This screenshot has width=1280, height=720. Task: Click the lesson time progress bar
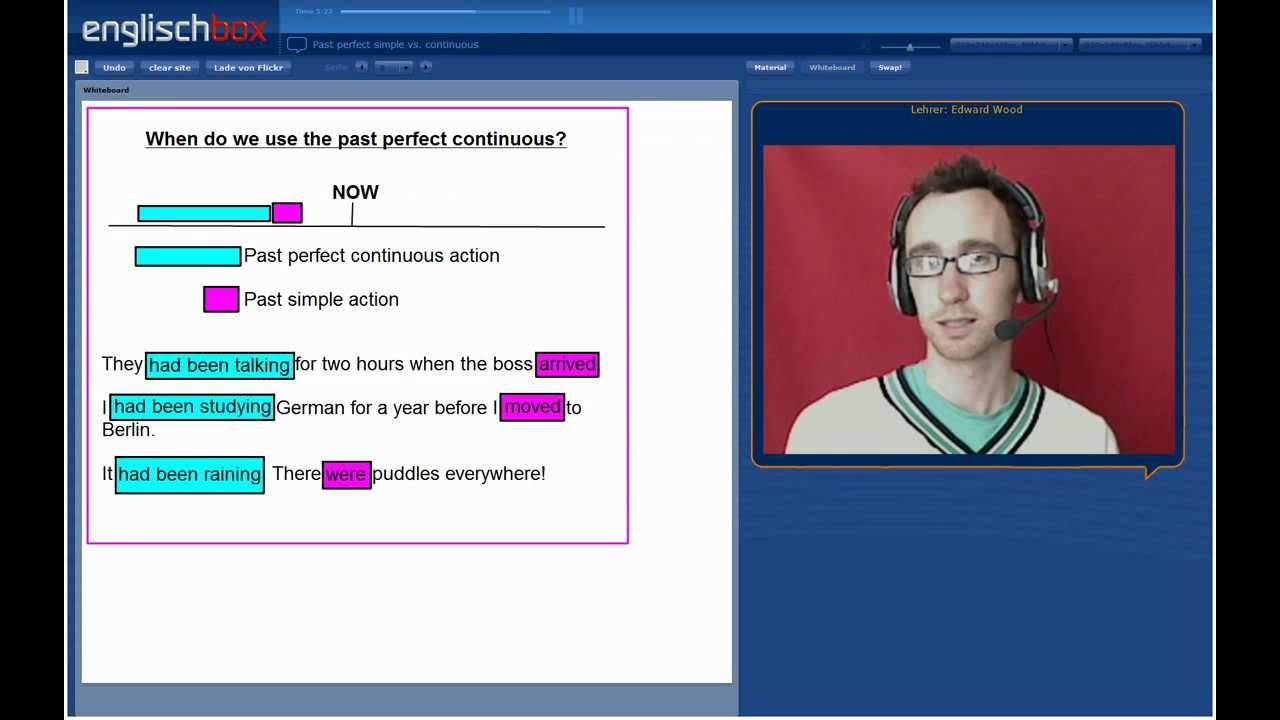coord(445,12)
